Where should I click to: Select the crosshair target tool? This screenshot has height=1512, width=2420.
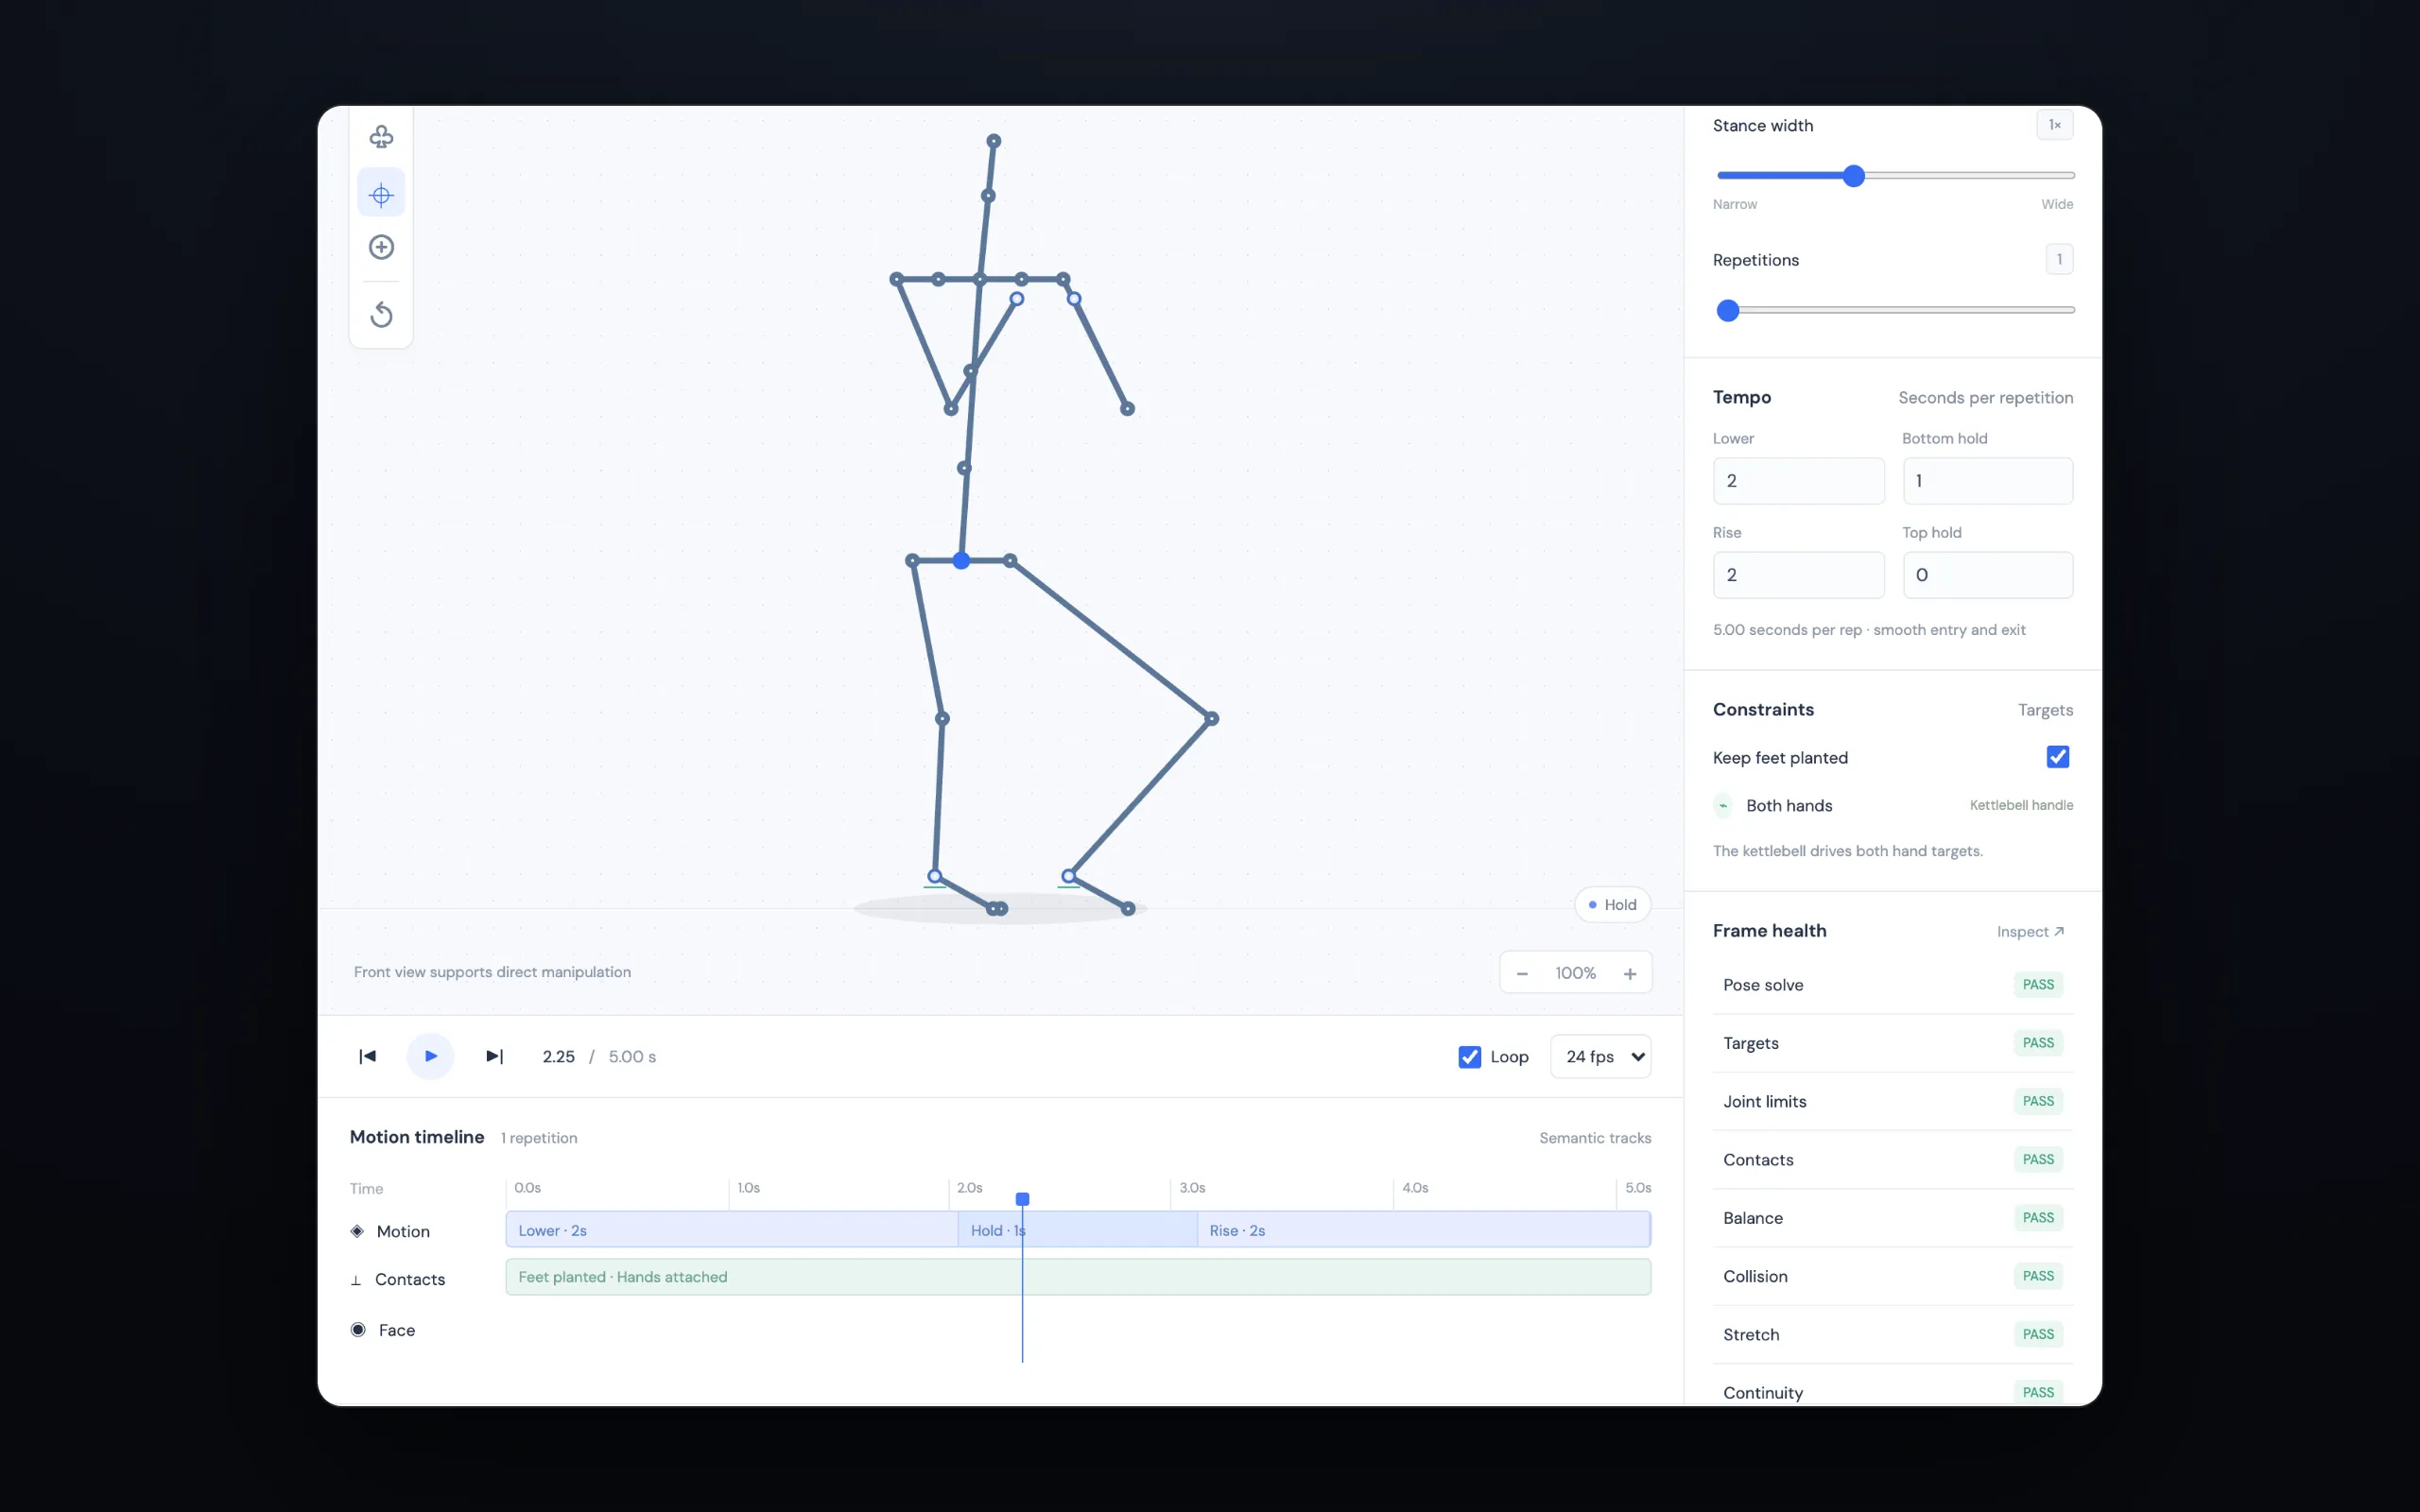click(381, 194)
